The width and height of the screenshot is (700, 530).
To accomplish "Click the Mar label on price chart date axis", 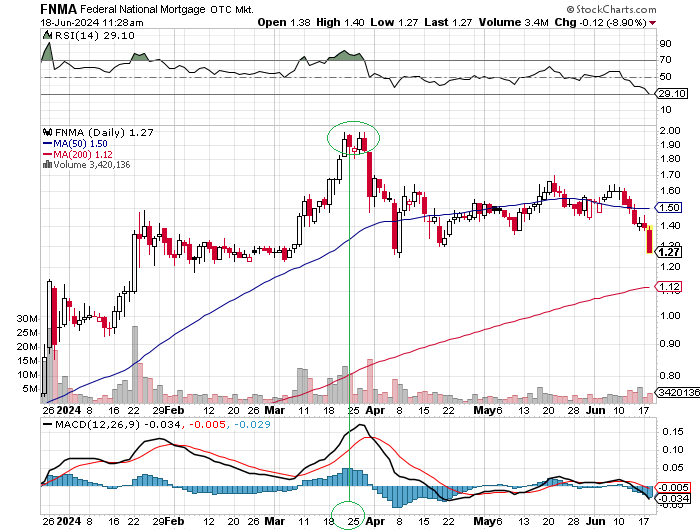I will [x=275, y=410].
